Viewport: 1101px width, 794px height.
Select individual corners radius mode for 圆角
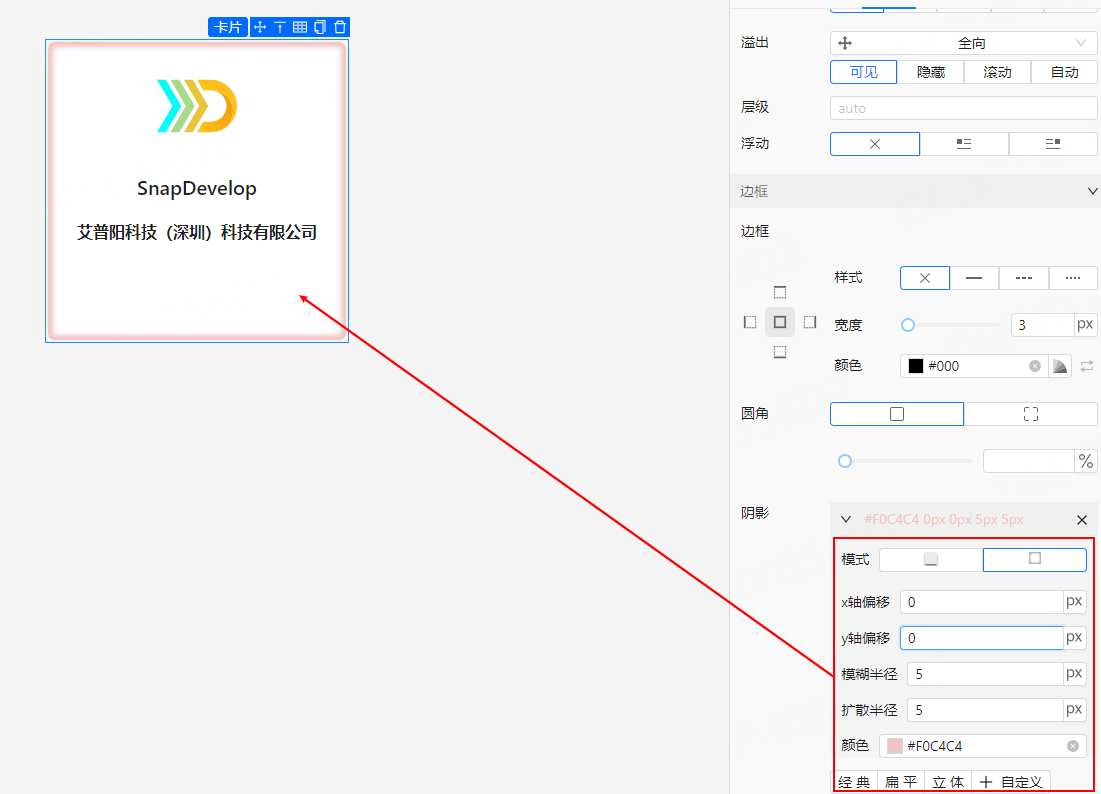(x=1030, y=414)
